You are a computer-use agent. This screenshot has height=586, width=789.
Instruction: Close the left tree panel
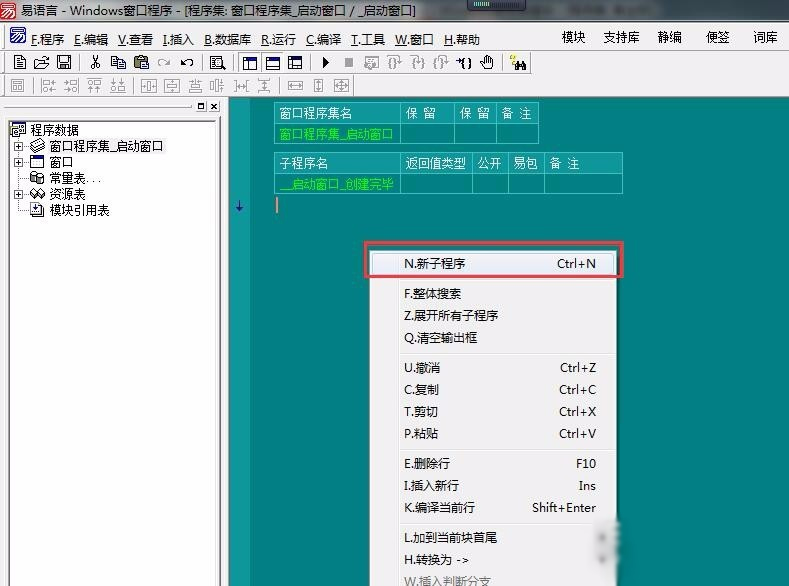[x=214, y=106]
